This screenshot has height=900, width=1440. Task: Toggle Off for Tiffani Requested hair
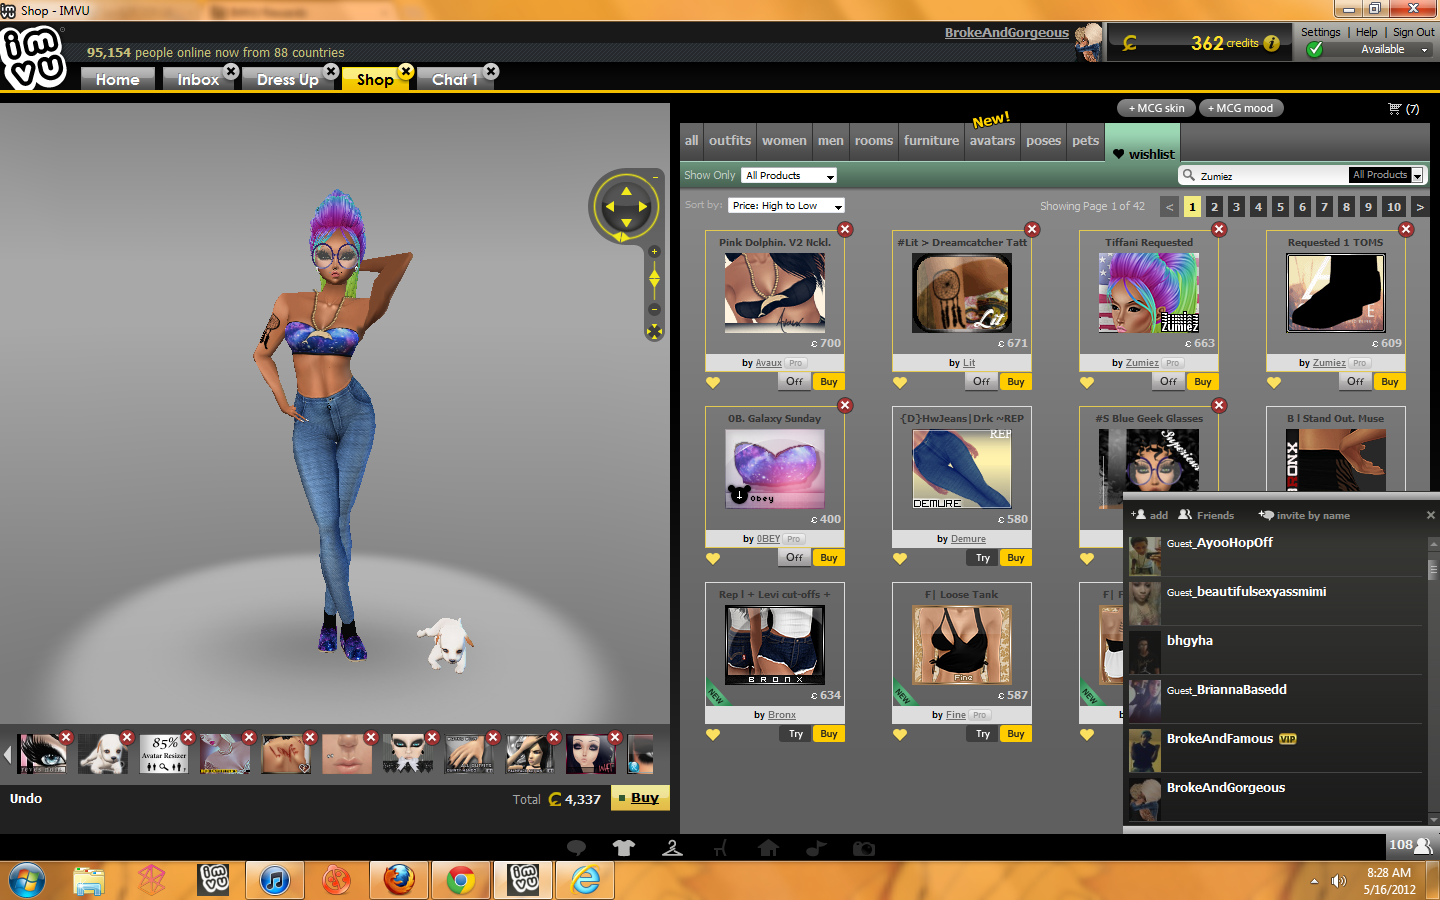(1168, 381)
